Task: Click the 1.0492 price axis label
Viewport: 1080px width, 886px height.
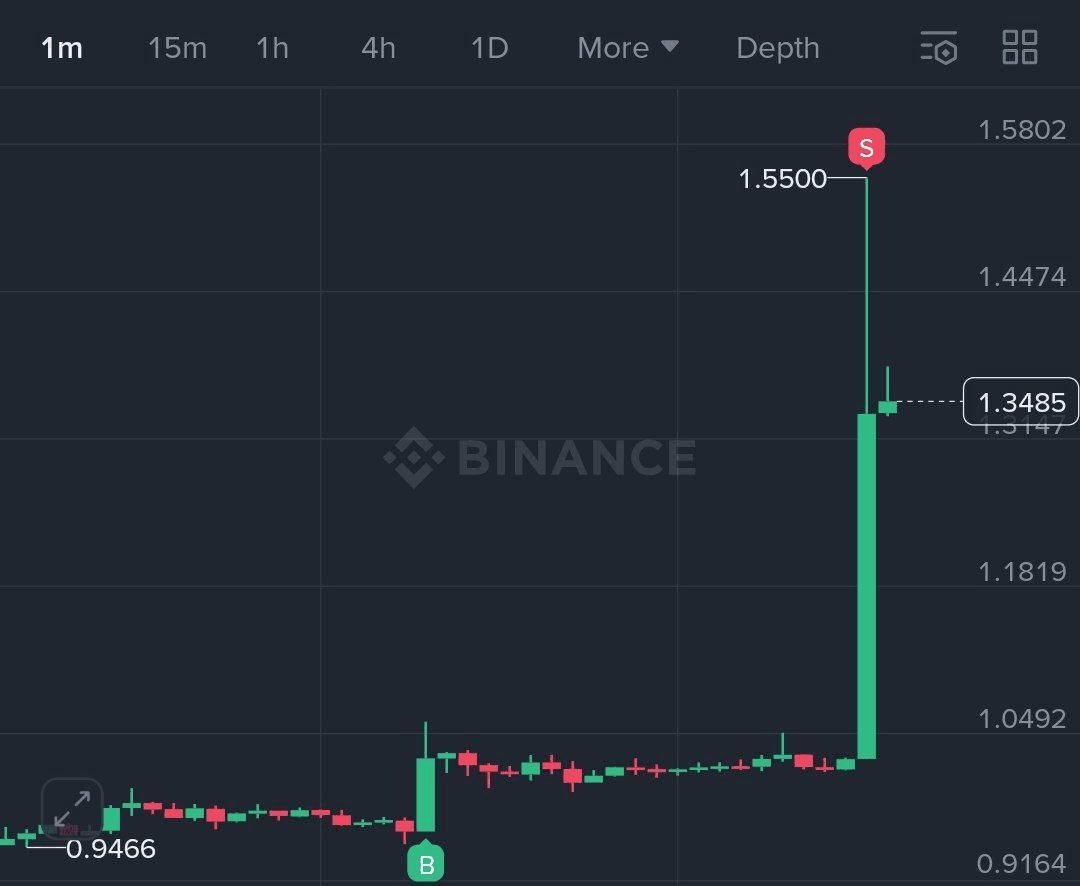Action: point(1022,719)
